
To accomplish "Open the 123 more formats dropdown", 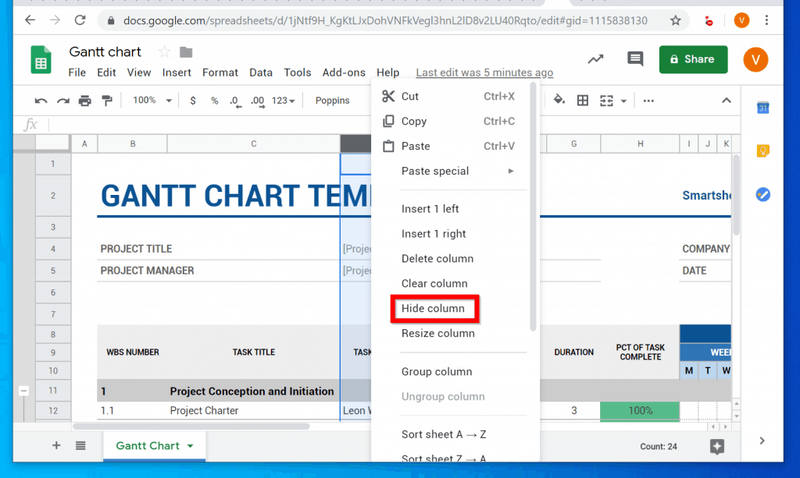I will [283, 100].
